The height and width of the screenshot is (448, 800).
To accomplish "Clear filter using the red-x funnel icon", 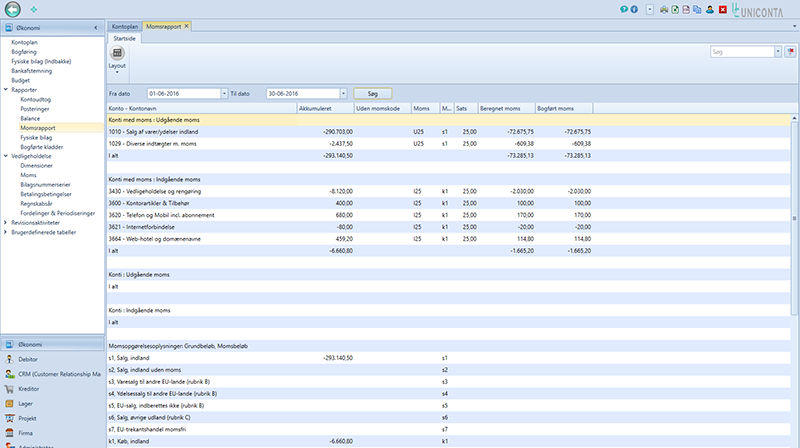I will tap(790, 52).
